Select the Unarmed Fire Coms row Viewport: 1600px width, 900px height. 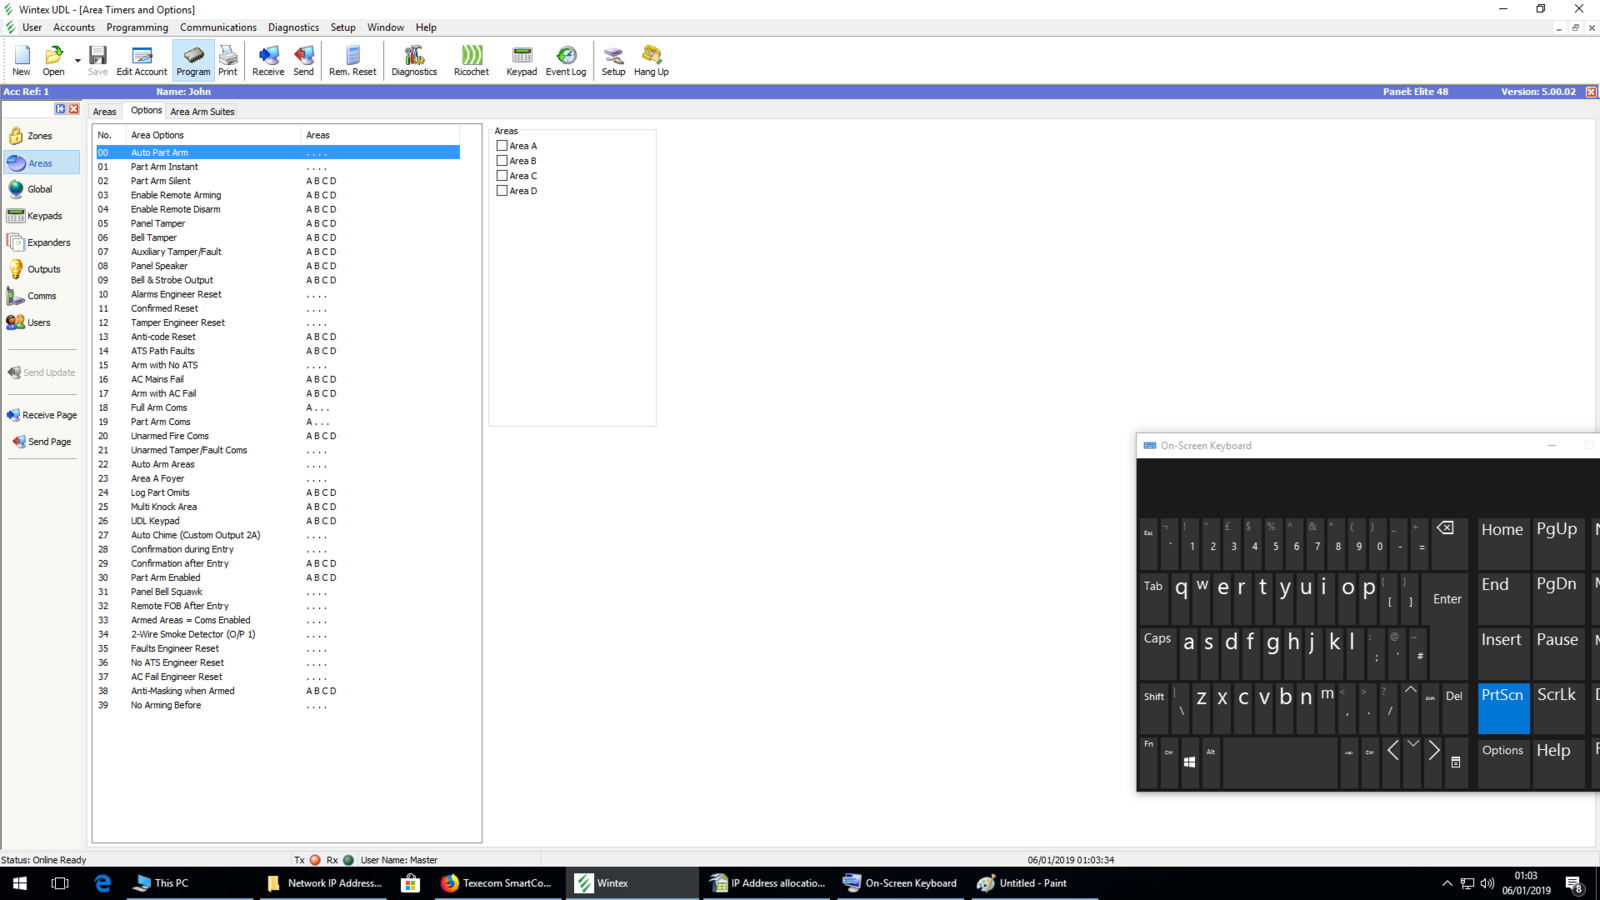coord(278,436)
